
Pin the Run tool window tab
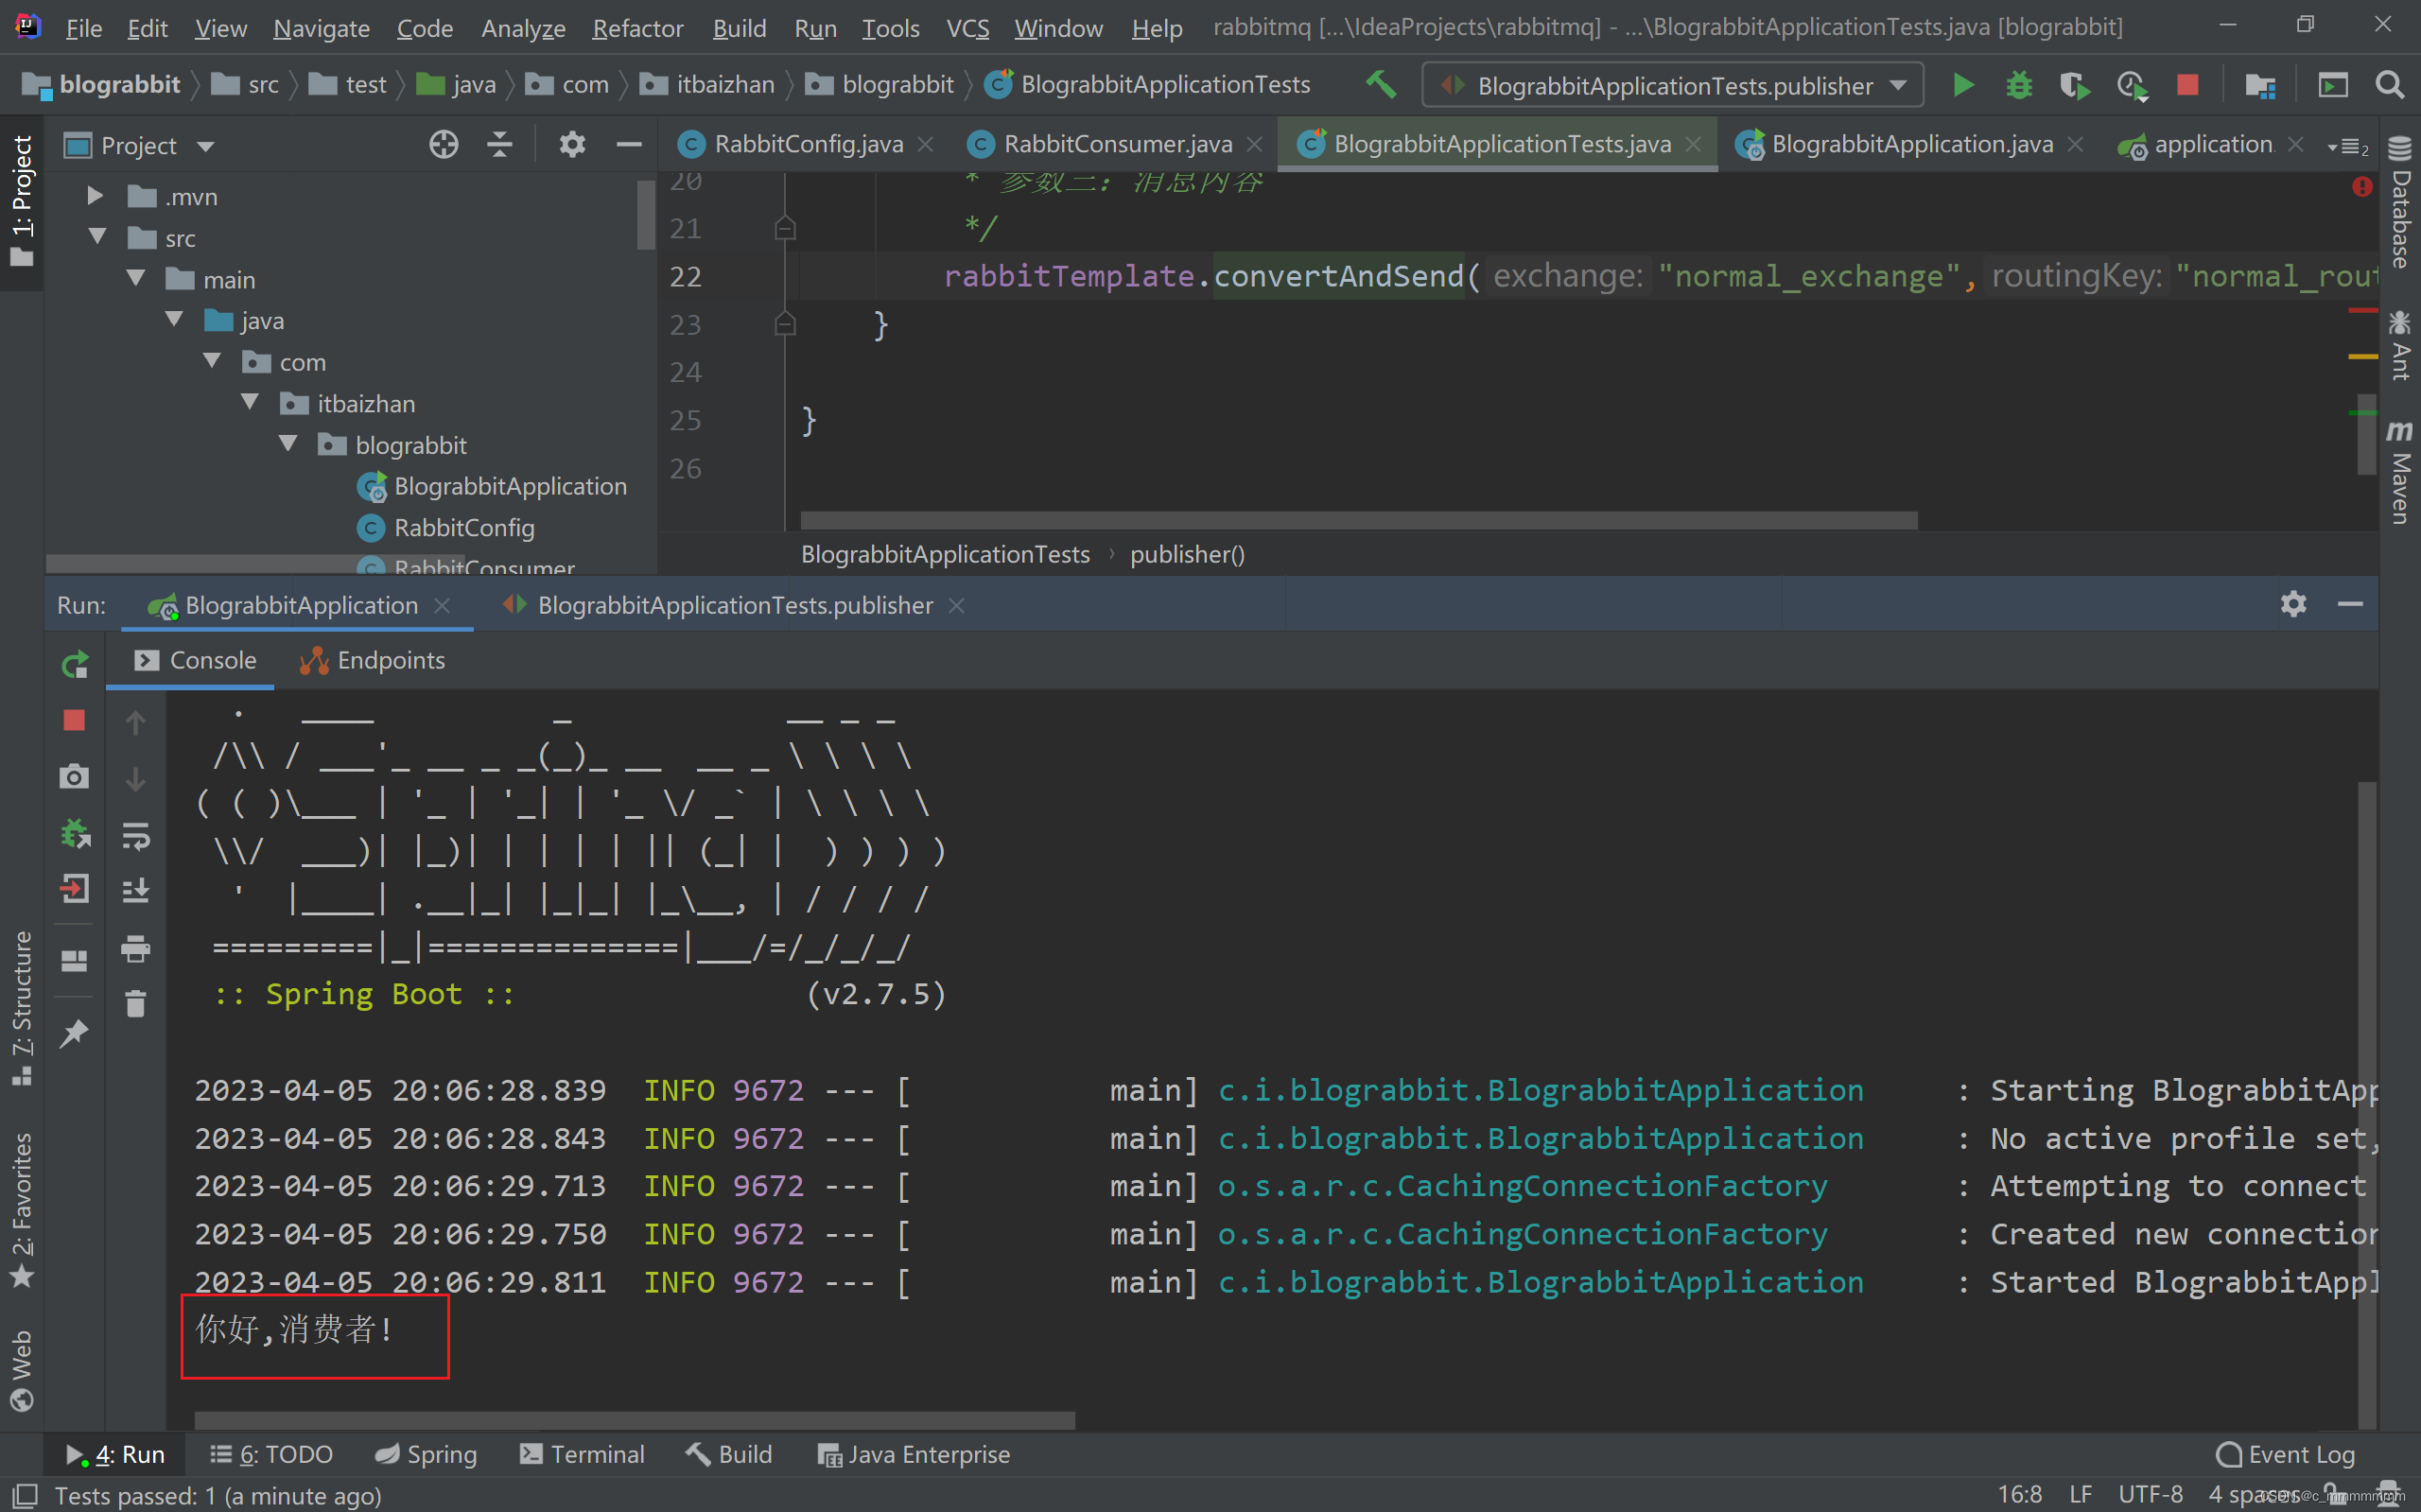coord(74,1032)
